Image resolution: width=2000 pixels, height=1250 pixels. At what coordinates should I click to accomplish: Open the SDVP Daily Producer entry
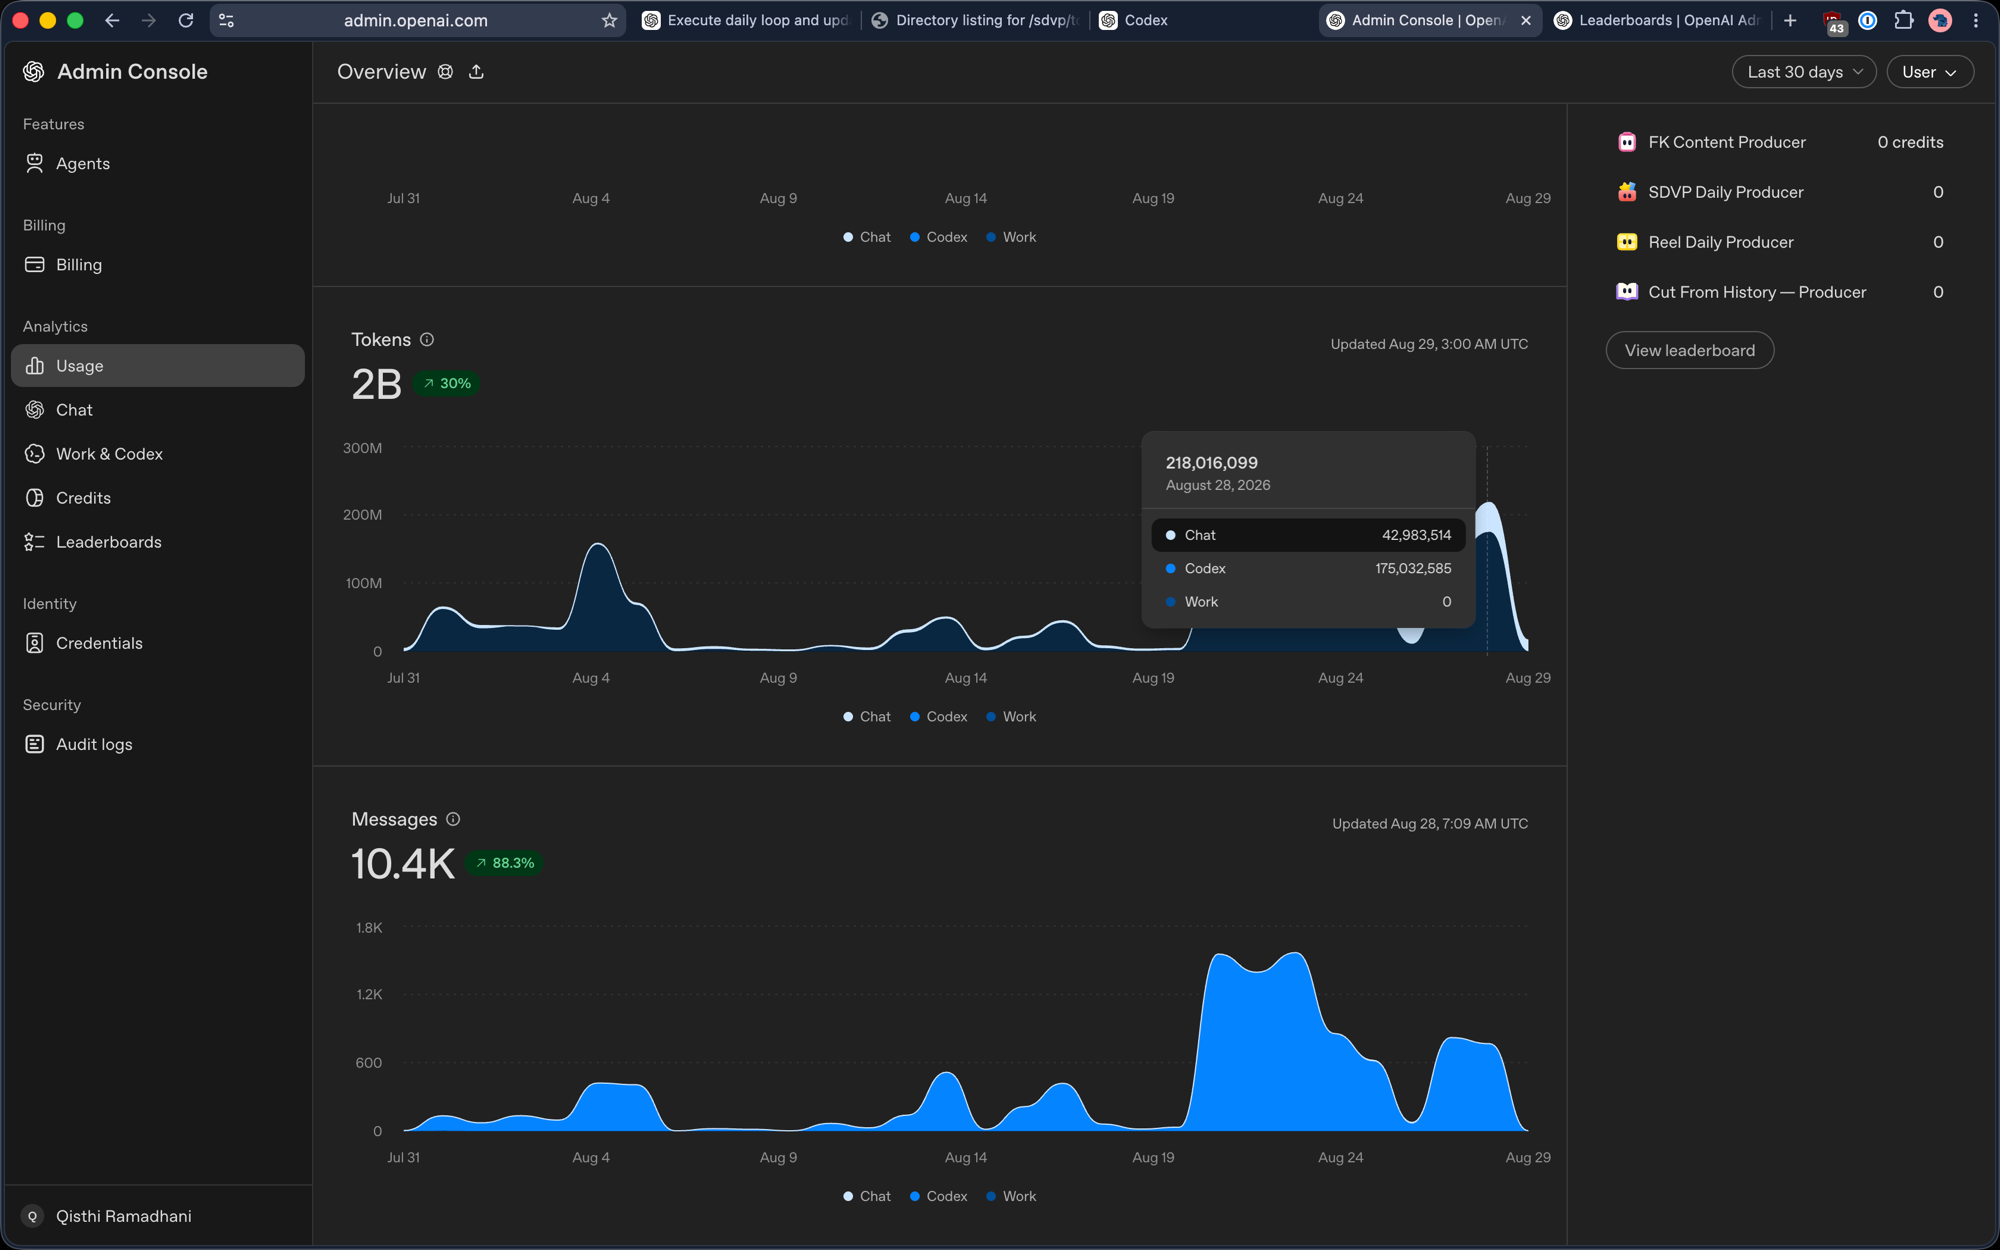pos(1780,192)
